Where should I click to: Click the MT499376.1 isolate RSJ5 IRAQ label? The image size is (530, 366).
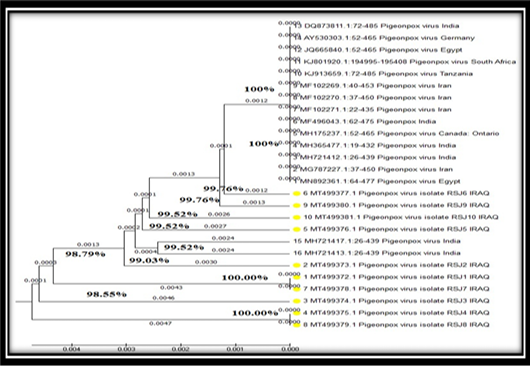point(396,229)
